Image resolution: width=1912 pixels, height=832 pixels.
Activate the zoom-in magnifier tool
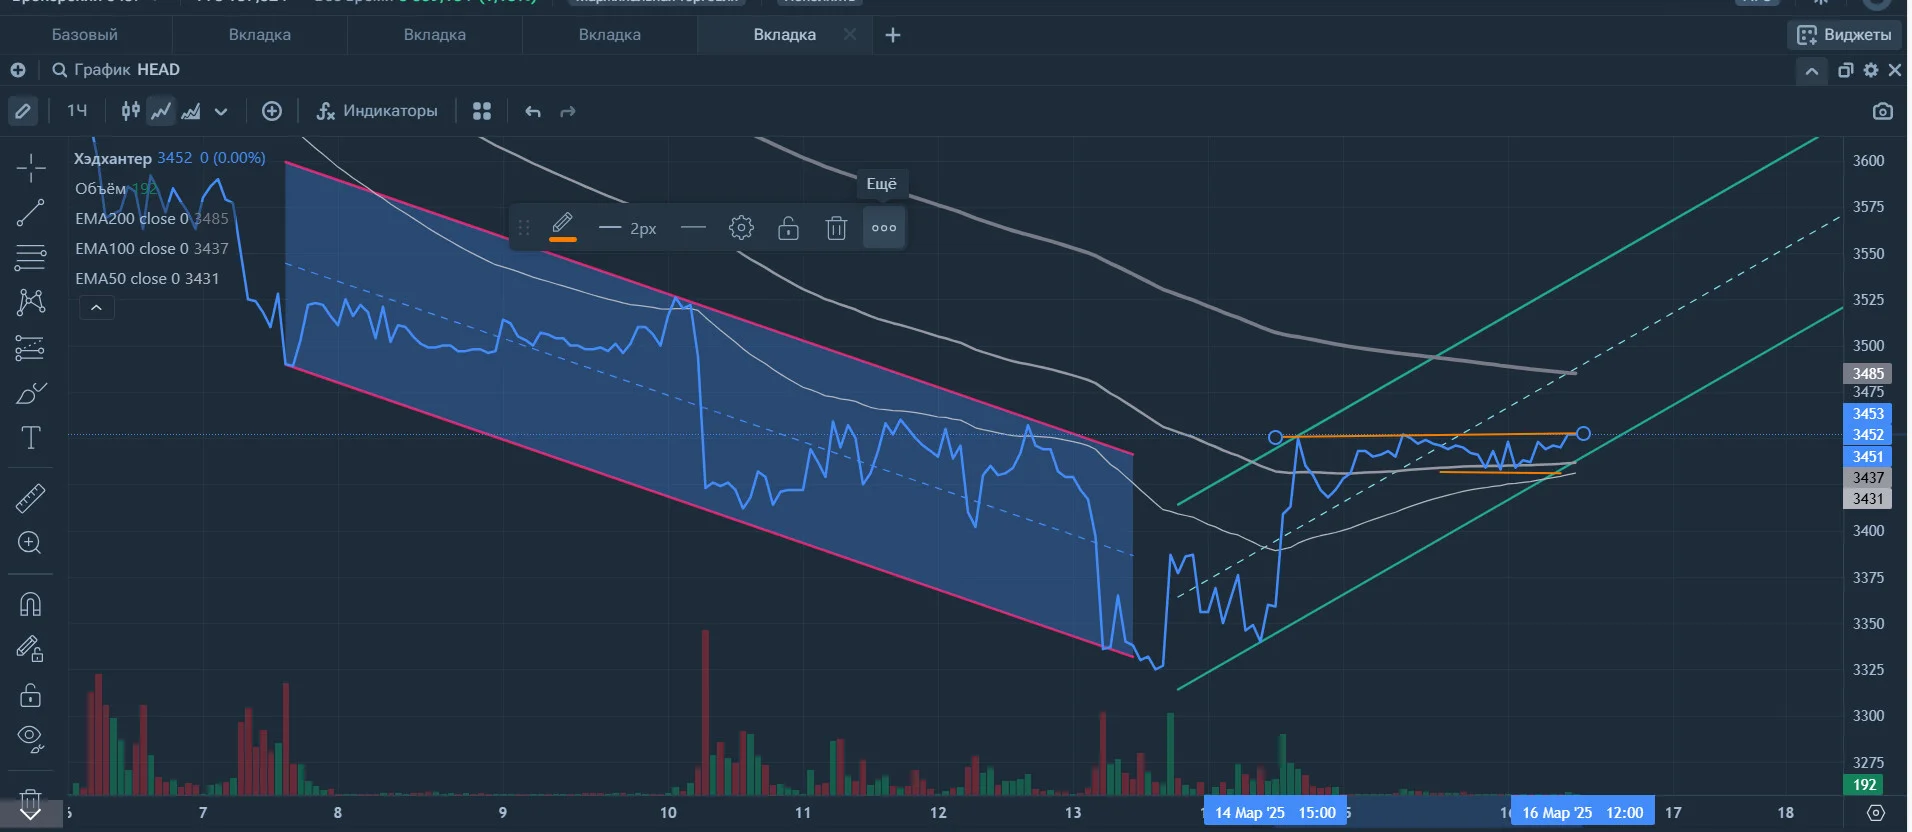click(x=30, y=543)
